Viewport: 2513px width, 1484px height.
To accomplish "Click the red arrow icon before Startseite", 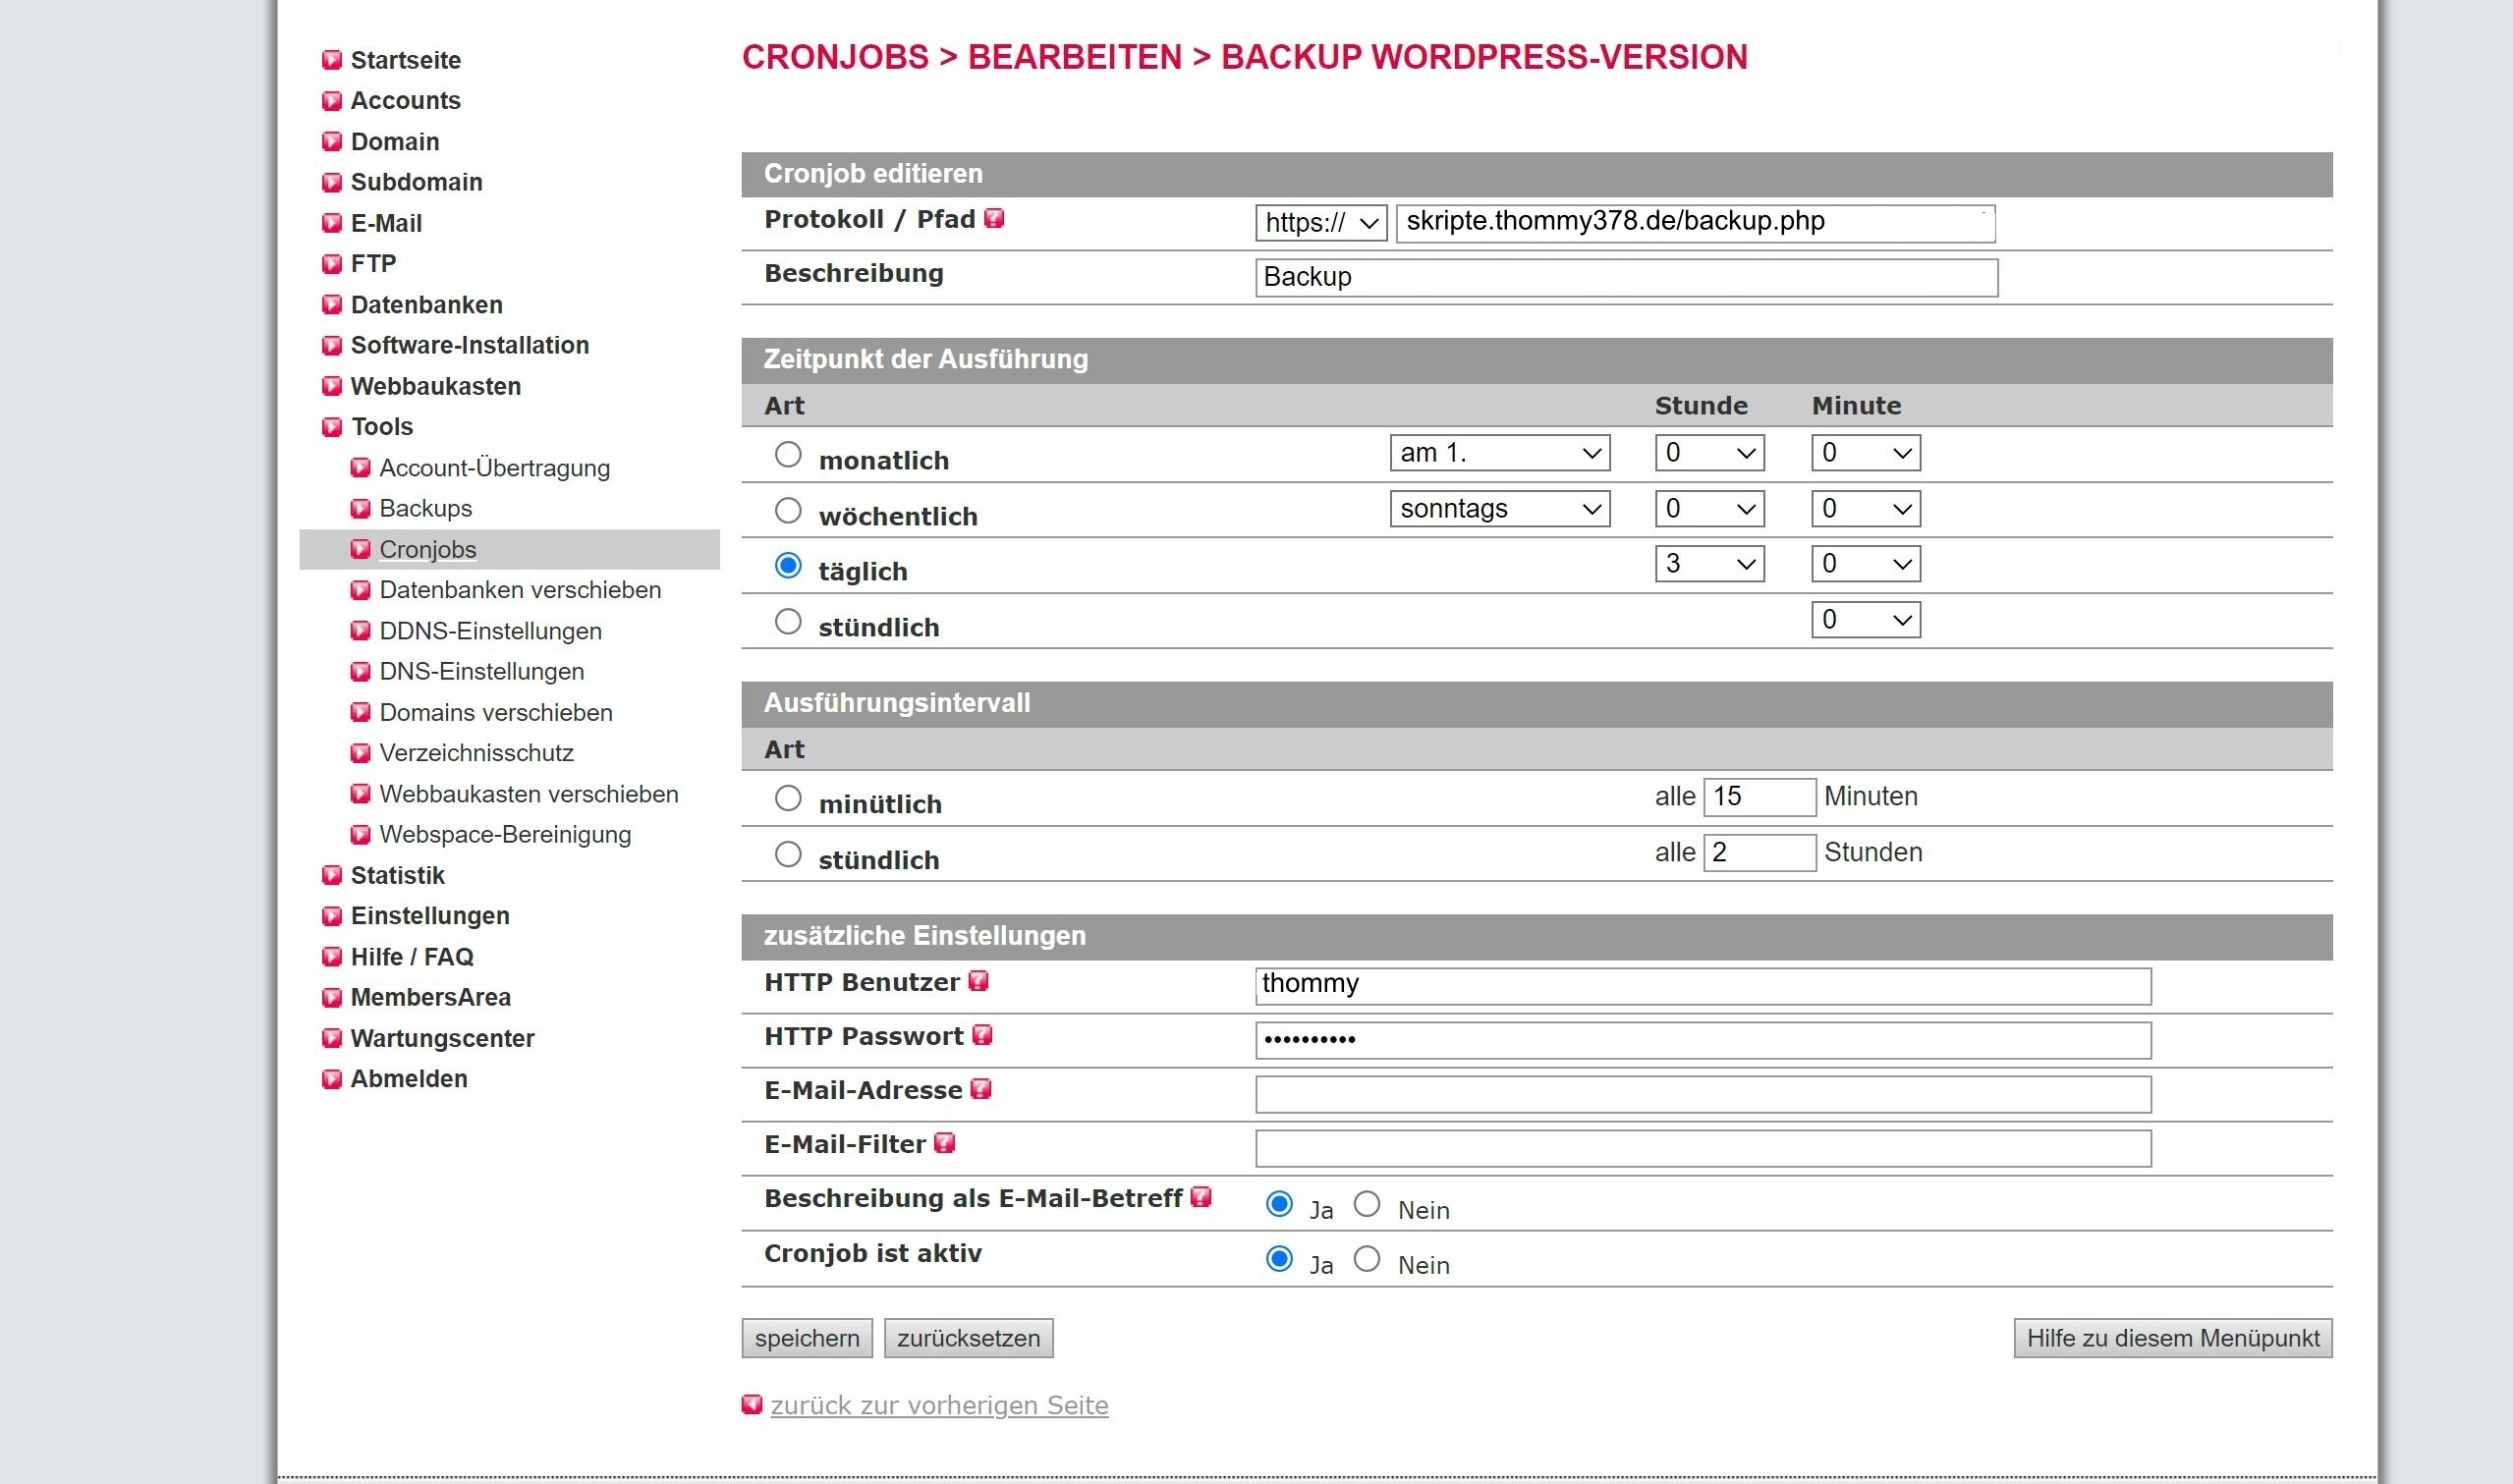I will coord(332,61).
